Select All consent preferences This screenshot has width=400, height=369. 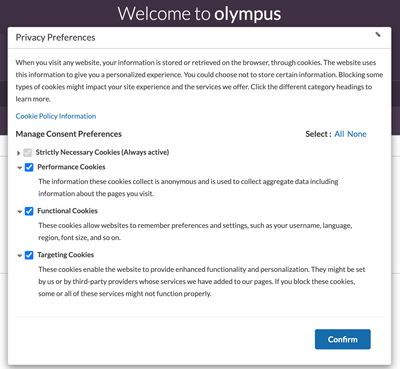click(339, 134)
